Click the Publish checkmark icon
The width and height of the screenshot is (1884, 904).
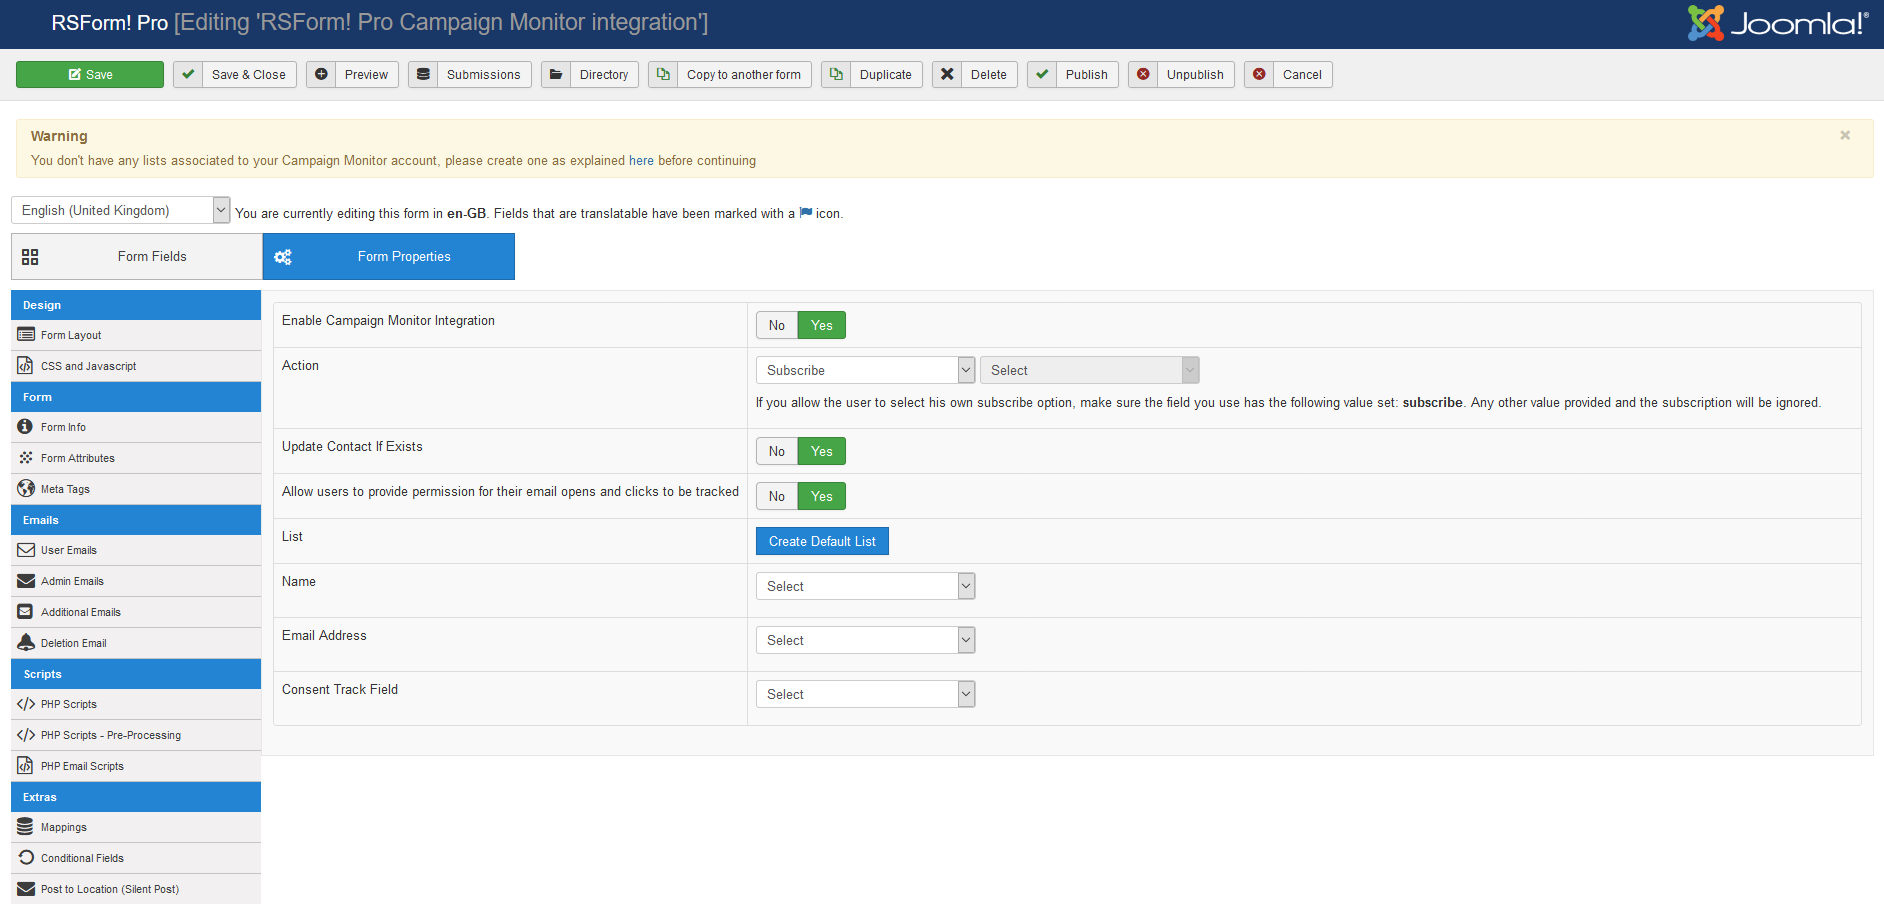tap(1042, 74)
